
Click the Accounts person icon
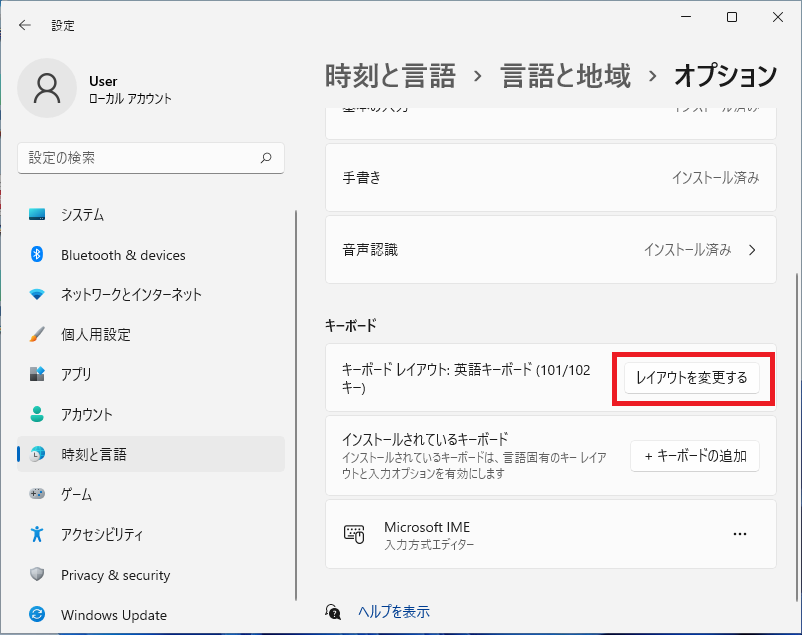coord(38,414)
